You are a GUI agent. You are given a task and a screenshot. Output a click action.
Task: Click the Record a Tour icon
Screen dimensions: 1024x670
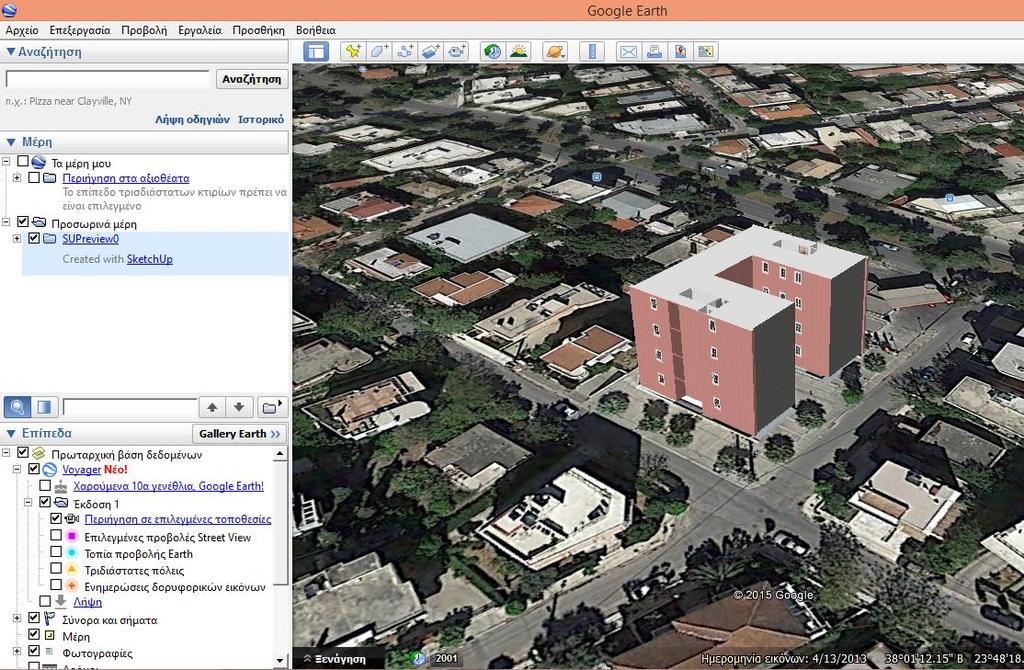(x=456, y=52)
